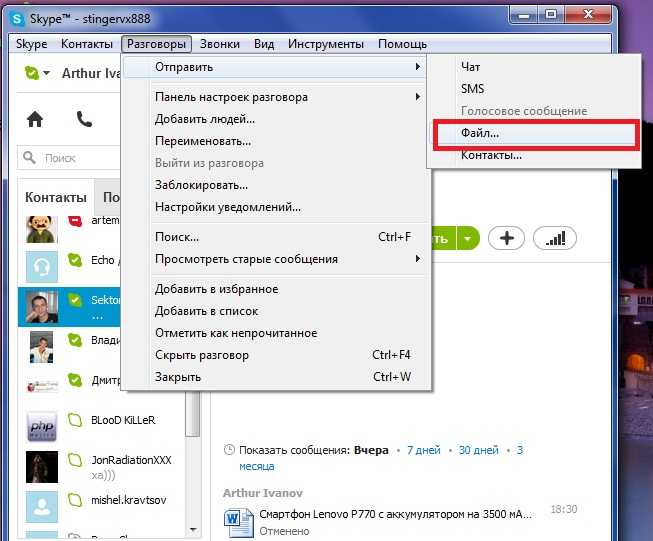This screenshot has height=541, width=653.
Task: Open the Звонки menu
Action: pyautogui.click(x=220, y=44)
